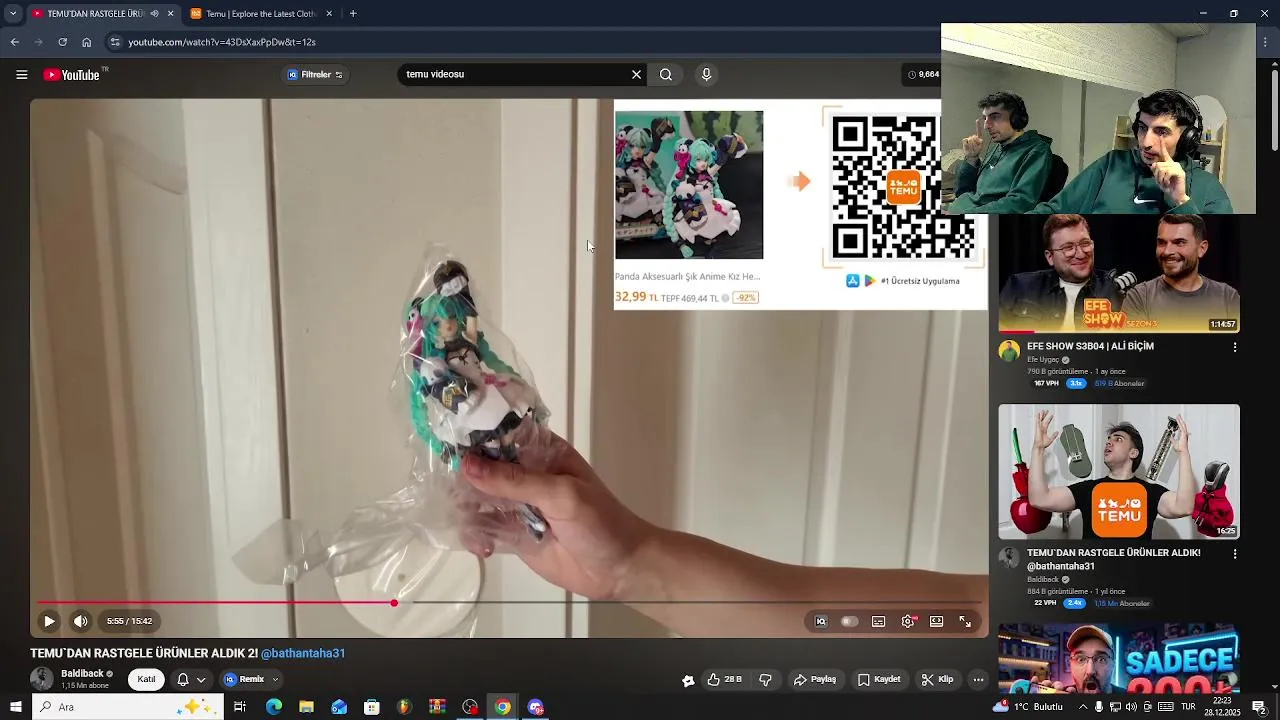Image resolution: width=1280 pixels, height=720 pixels.
Task: Enter fullscreen mode
Action: (x=965, y=621)
